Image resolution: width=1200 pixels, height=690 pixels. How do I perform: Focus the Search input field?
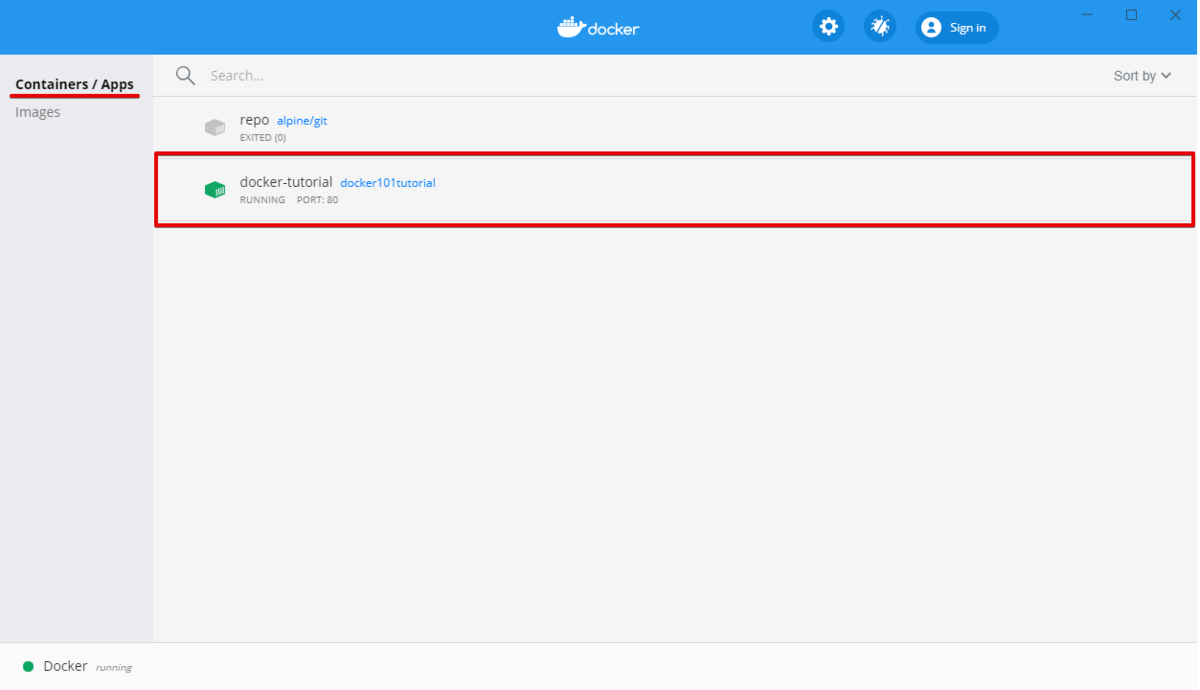coord(640,76)
